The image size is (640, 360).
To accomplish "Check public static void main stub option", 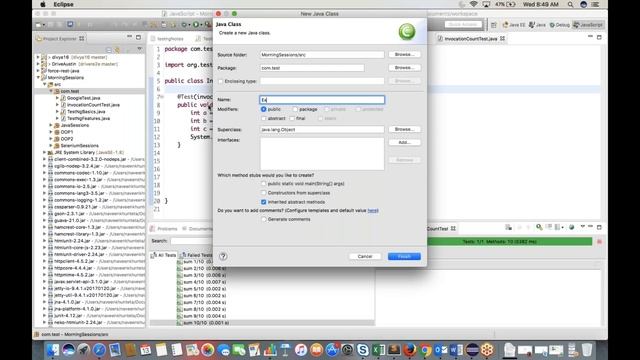I will (263, 184).
